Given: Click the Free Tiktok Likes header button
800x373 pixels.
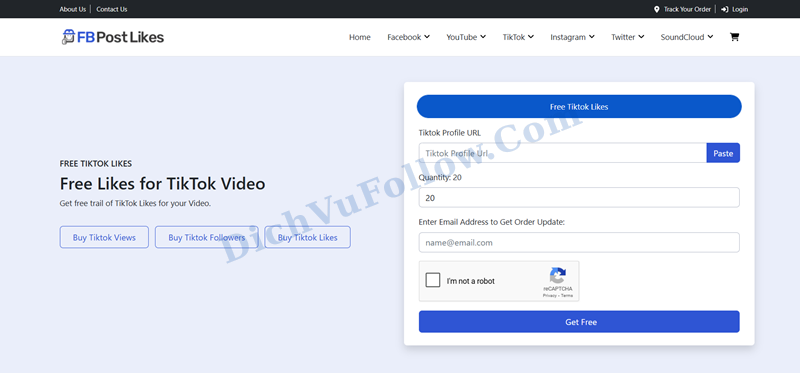Looking at the screenshot, I should point(579,107).
